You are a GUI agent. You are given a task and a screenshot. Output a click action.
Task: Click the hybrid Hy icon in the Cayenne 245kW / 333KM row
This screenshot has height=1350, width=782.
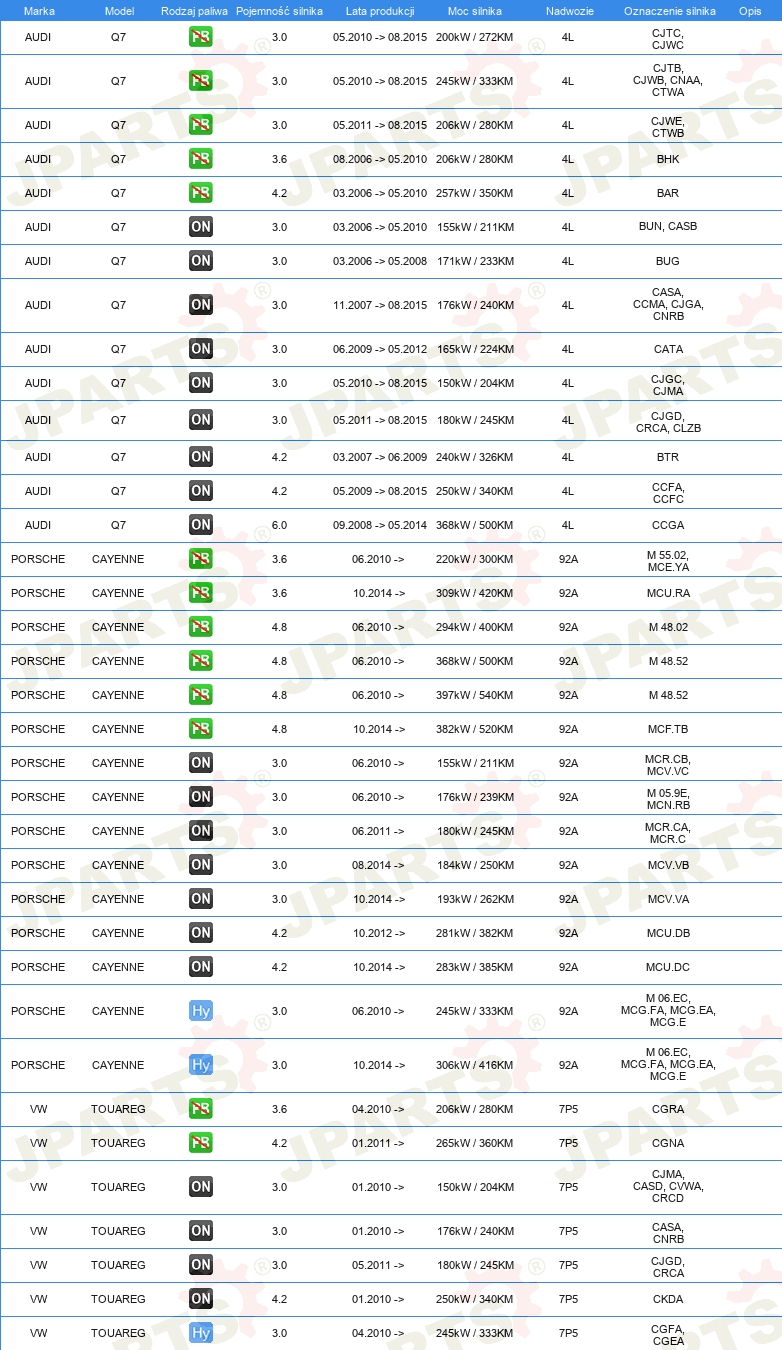[201, 1011]
